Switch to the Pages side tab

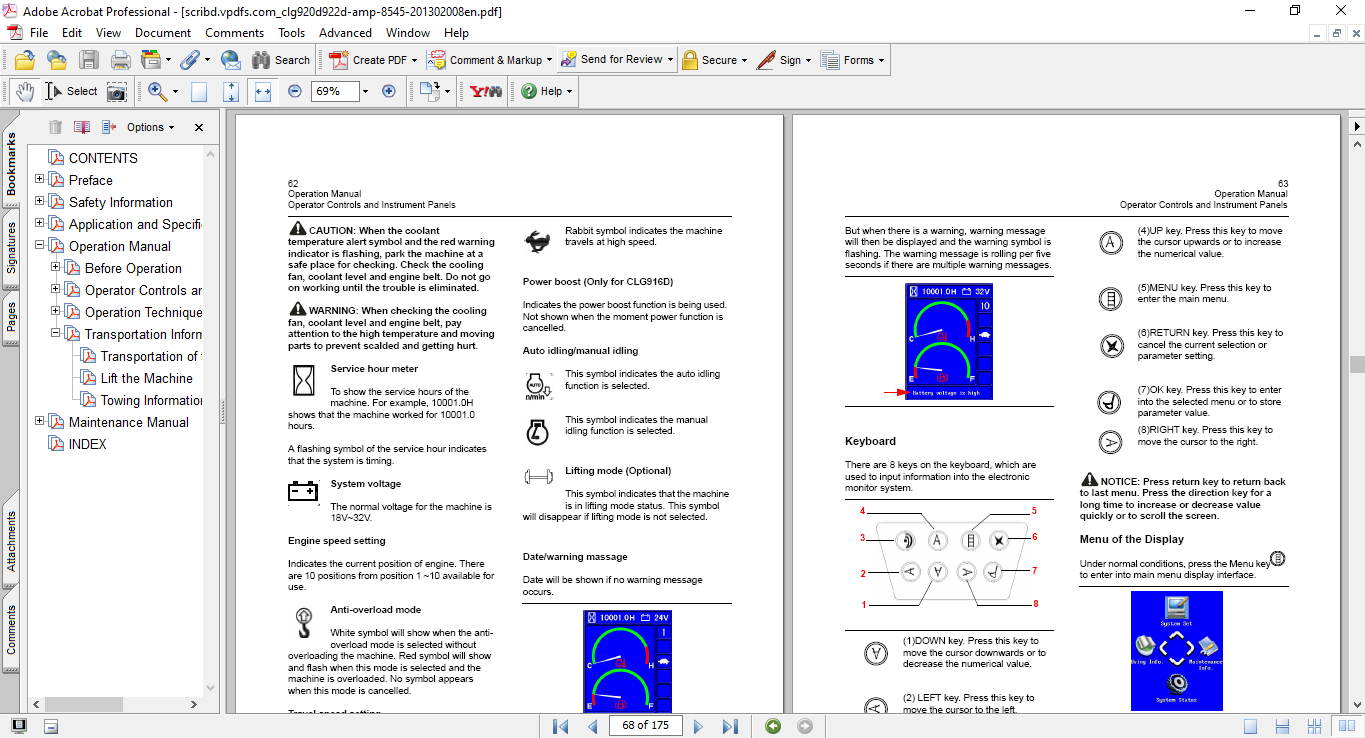coord(11,316)
